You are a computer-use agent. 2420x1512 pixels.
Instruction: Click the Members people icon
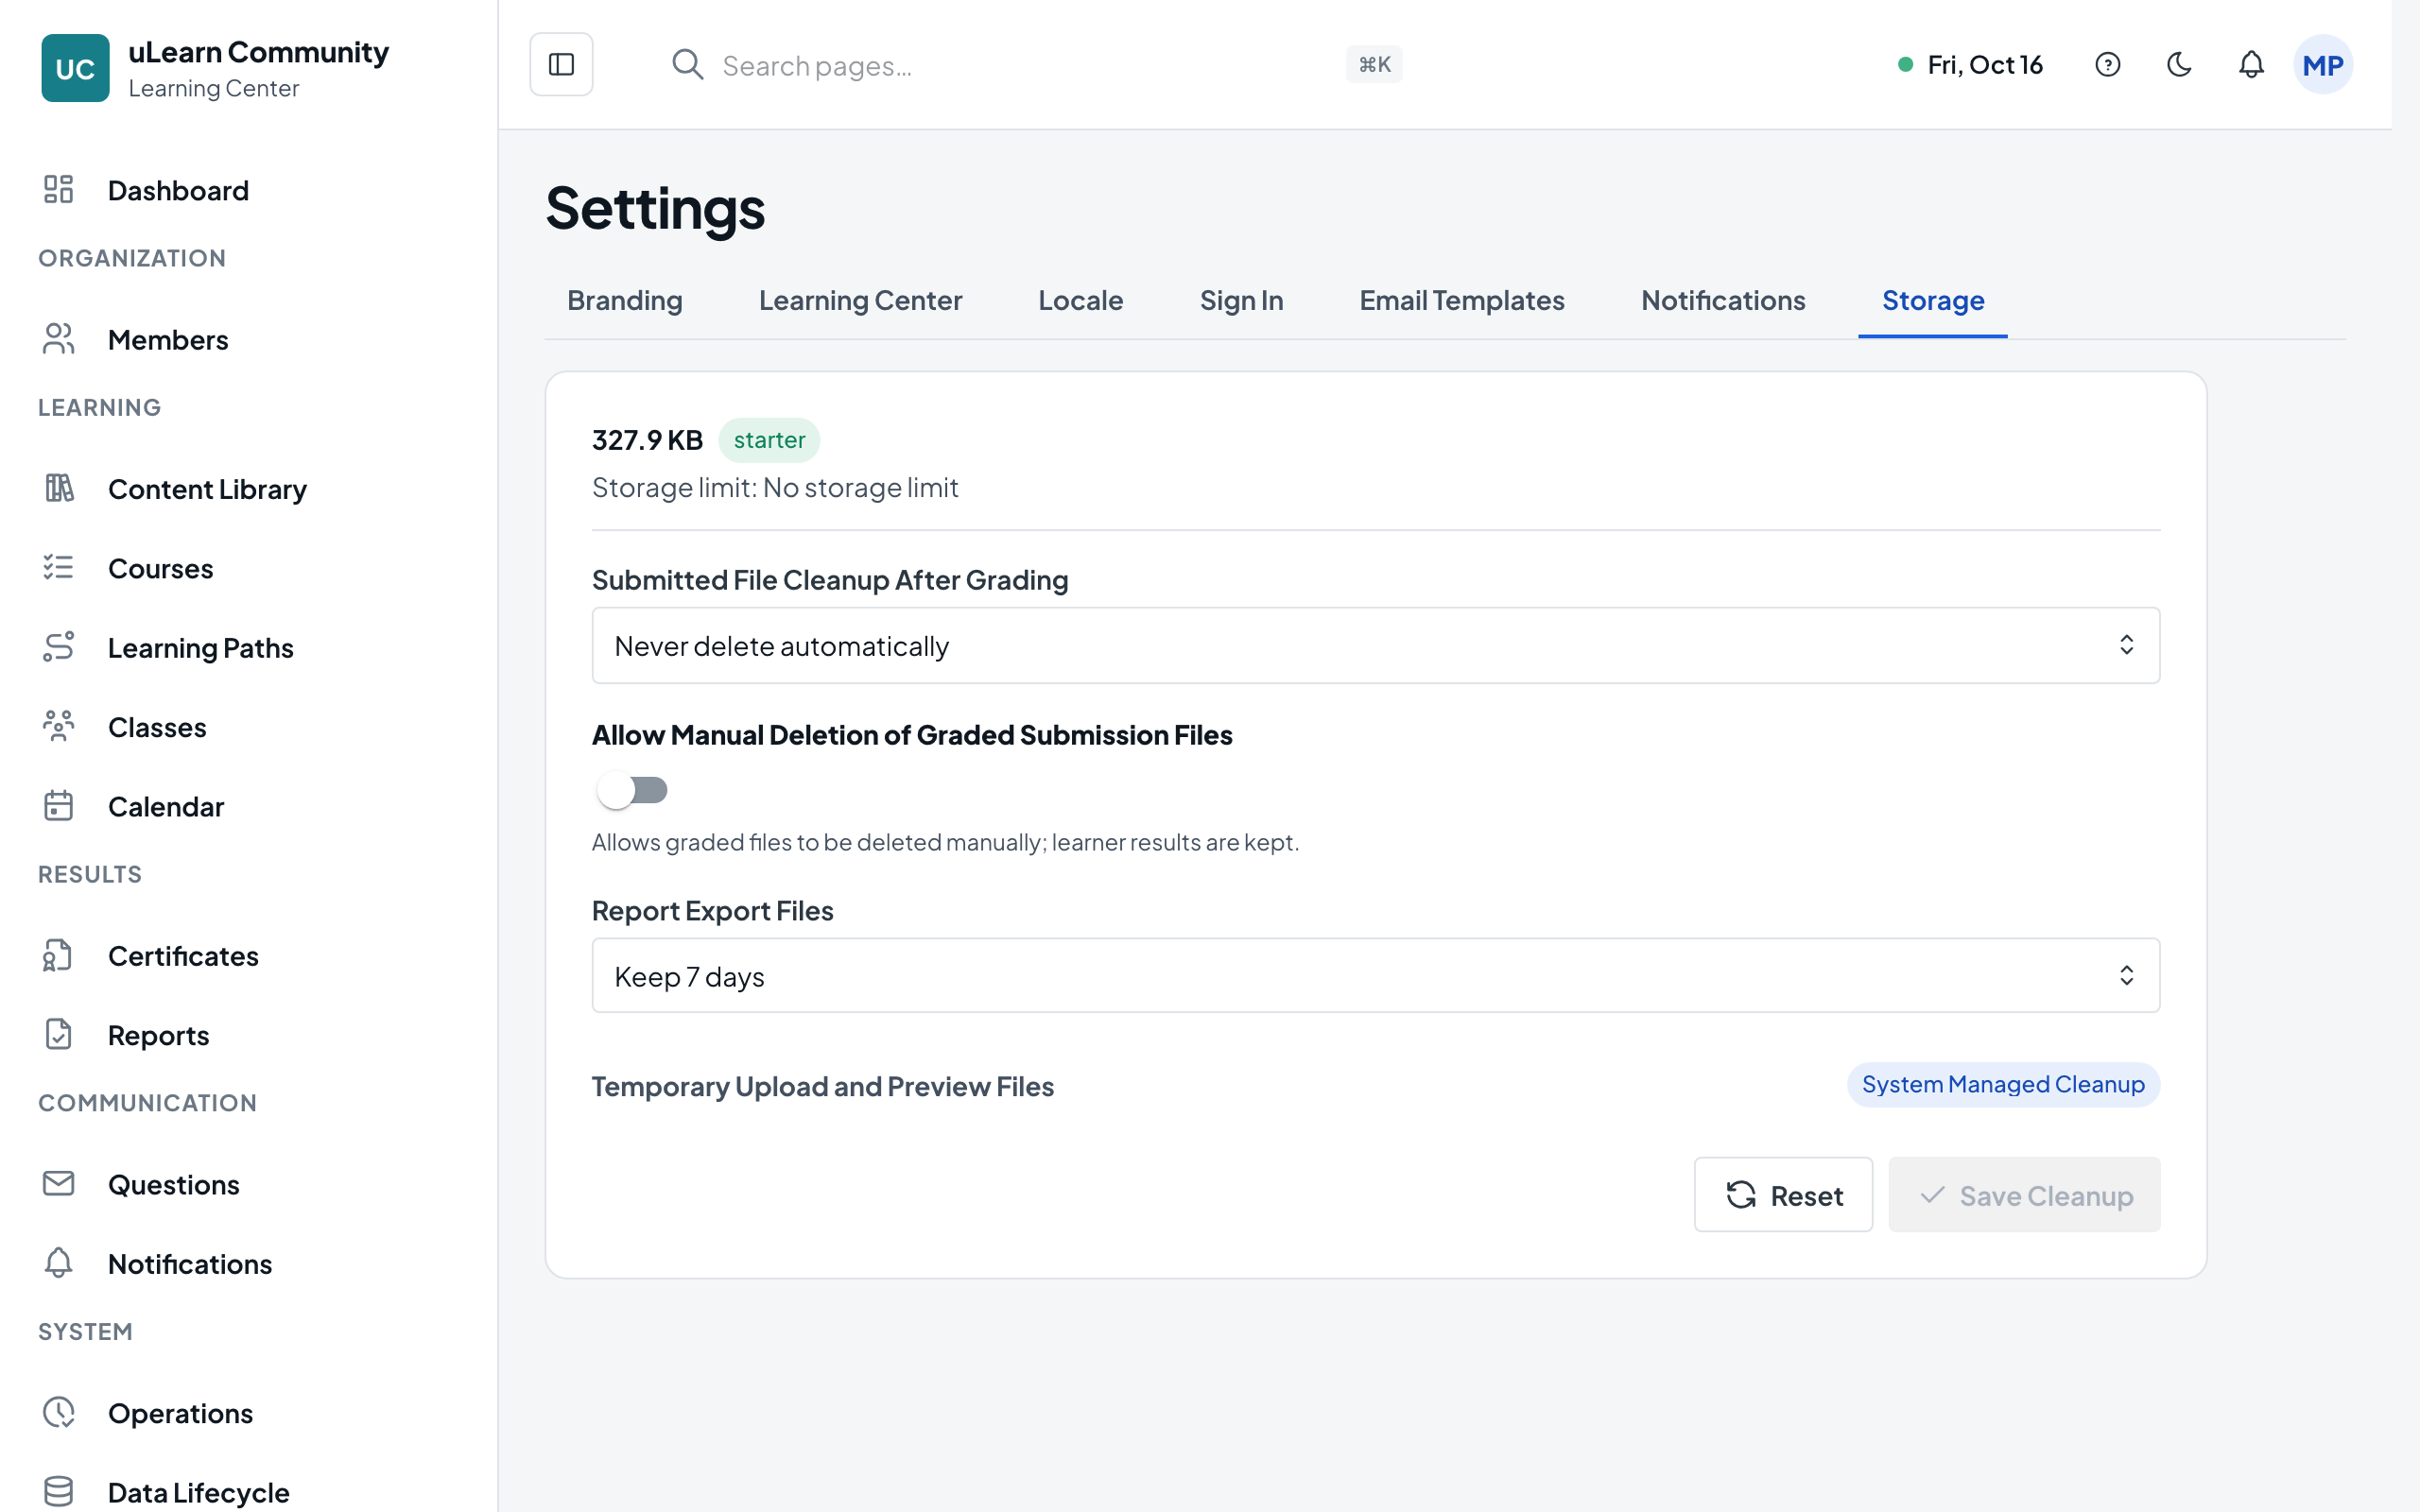58,339
